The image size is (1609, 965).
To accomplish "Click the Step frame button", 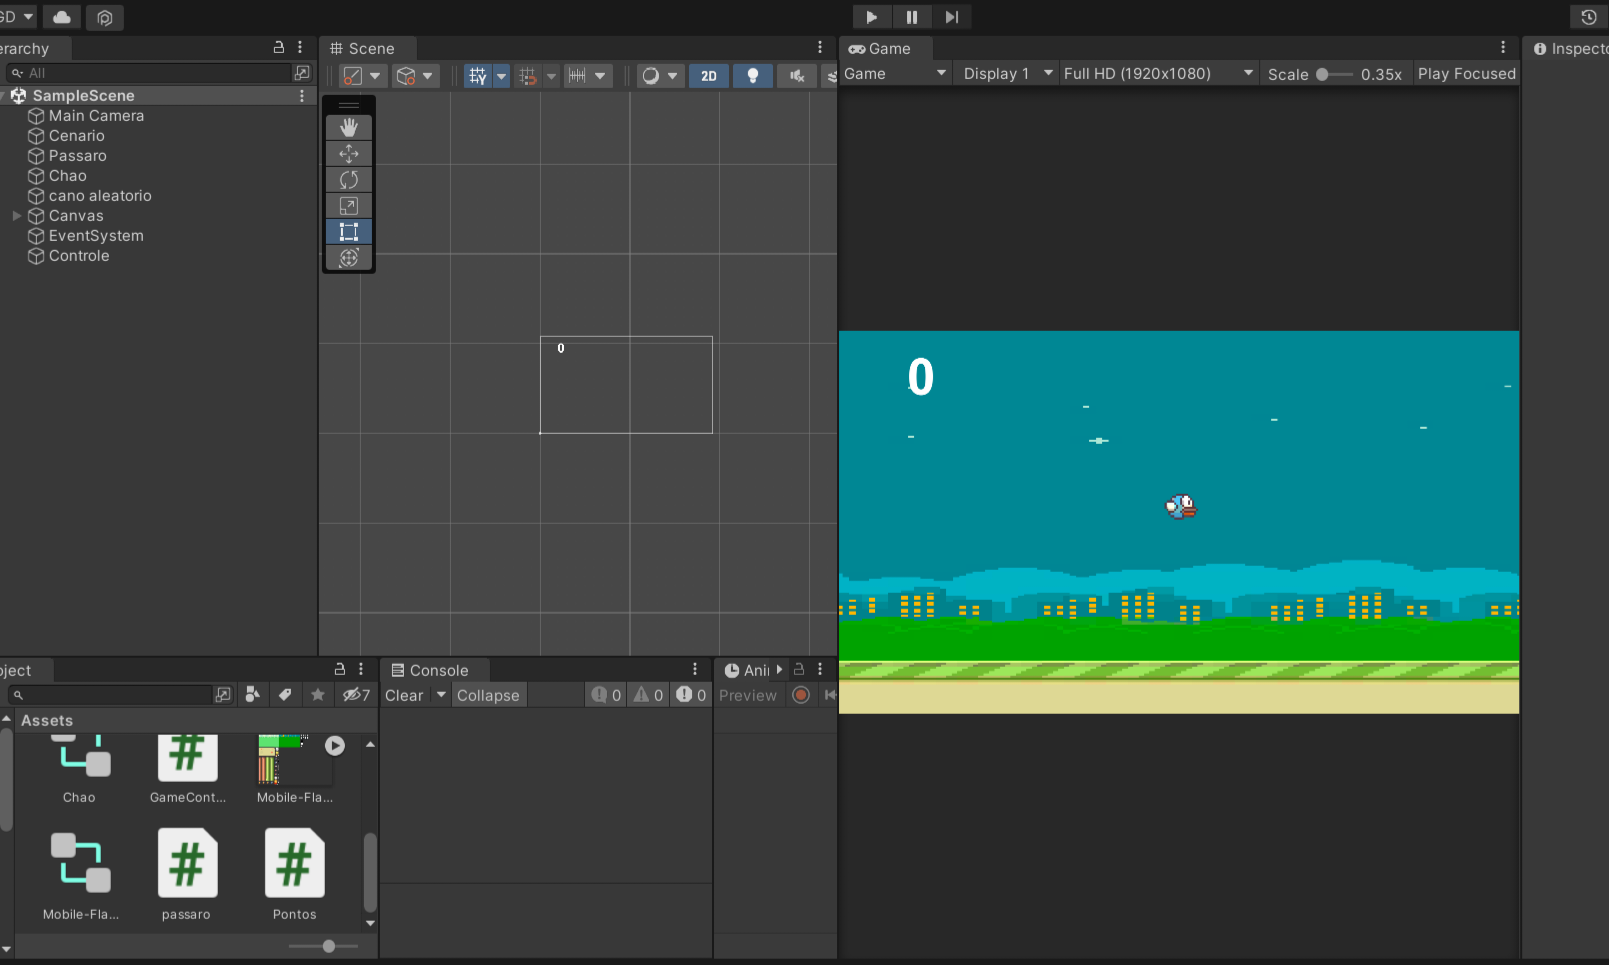I will coord(952,17).
